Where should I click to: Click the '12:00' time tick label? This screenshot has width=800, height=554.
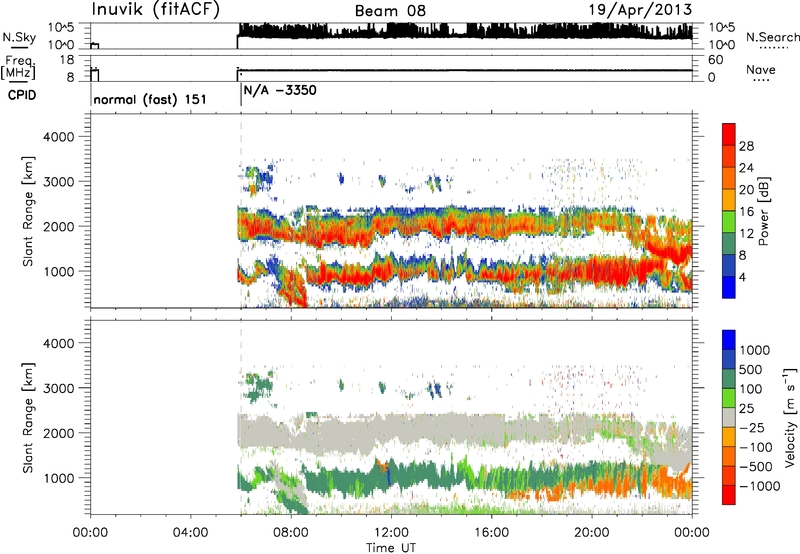click(391, 533)
